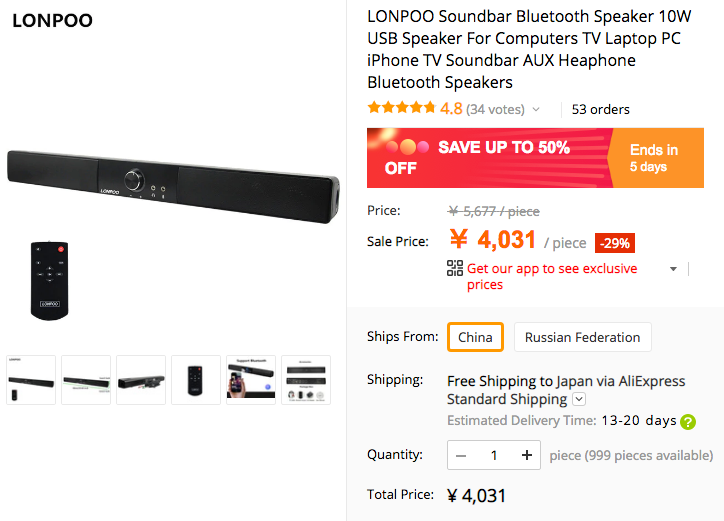Select the second product thumbnail

[86, 380]
